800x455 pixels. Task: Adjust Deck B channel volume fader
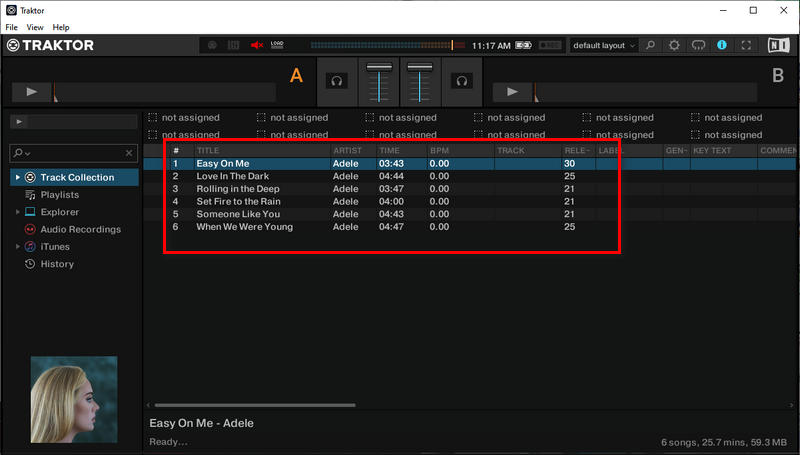tap(420, 67)
